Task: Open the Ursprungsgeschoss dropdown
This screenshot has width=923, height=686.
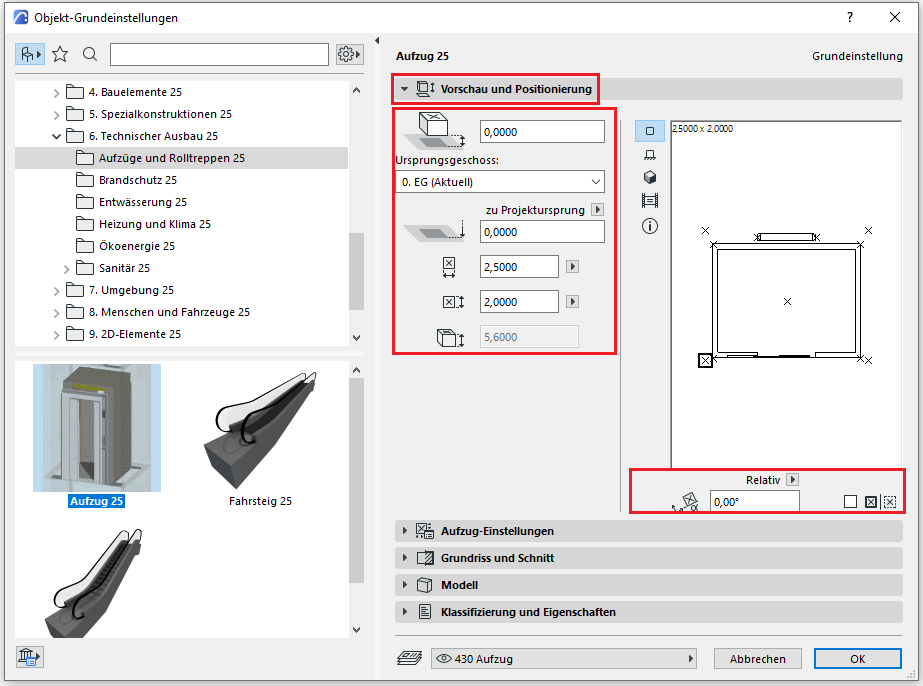Action: click(x=500, y=182)
